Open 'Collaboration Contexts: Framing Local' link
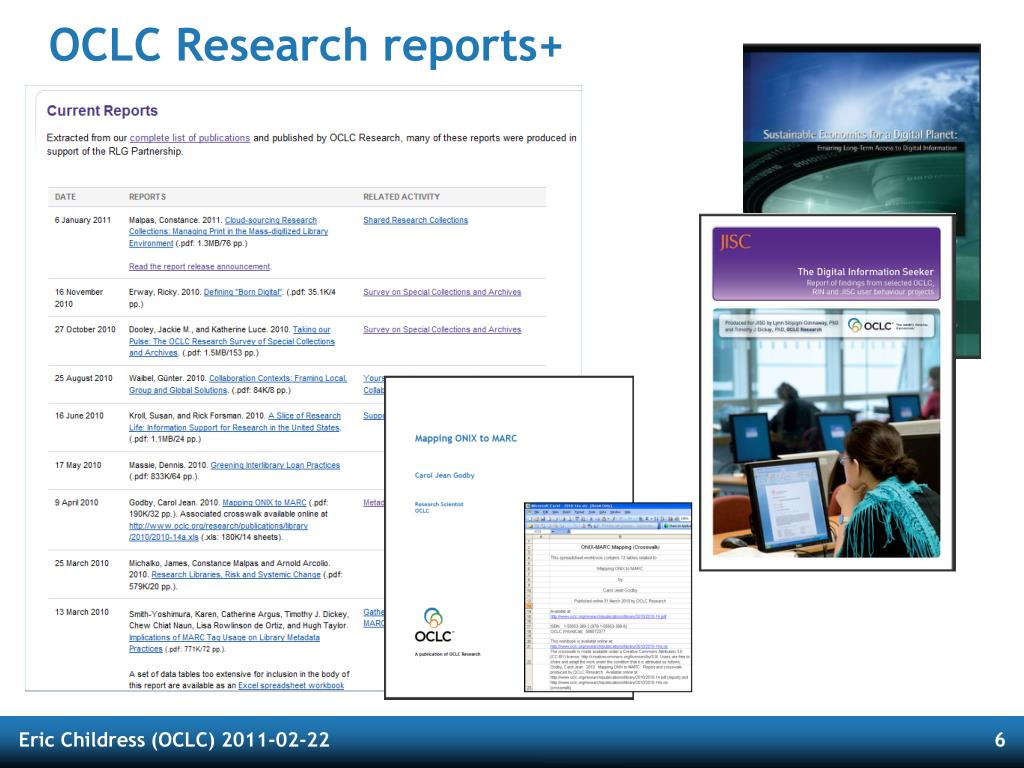This screenshot has height=768, width=1024. (x=238, y=384)
